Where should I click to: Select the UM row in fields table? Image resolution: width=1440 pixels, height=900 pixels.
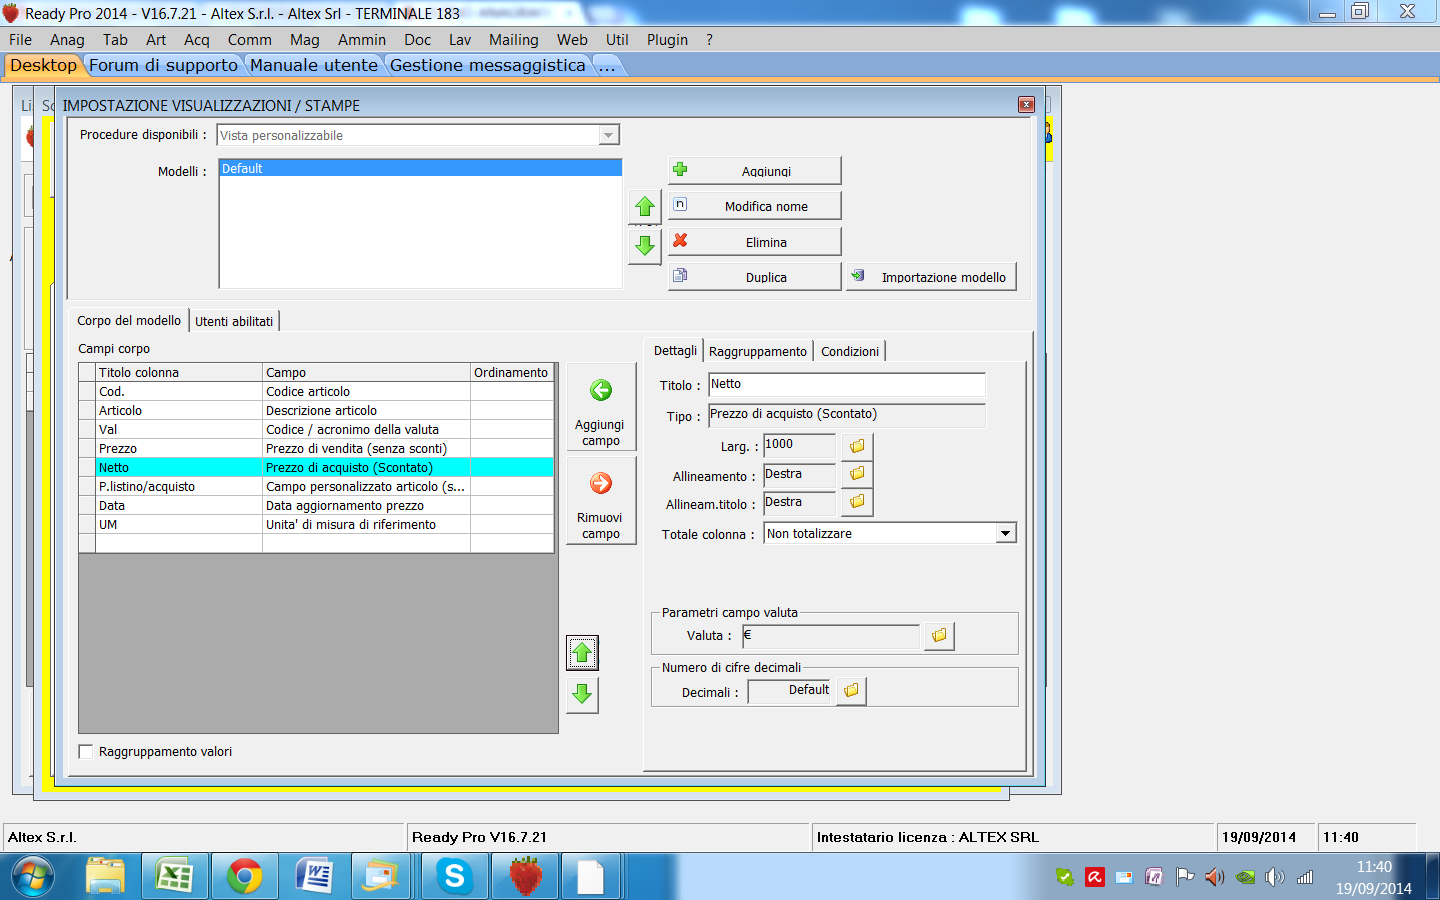pos(316,524)
